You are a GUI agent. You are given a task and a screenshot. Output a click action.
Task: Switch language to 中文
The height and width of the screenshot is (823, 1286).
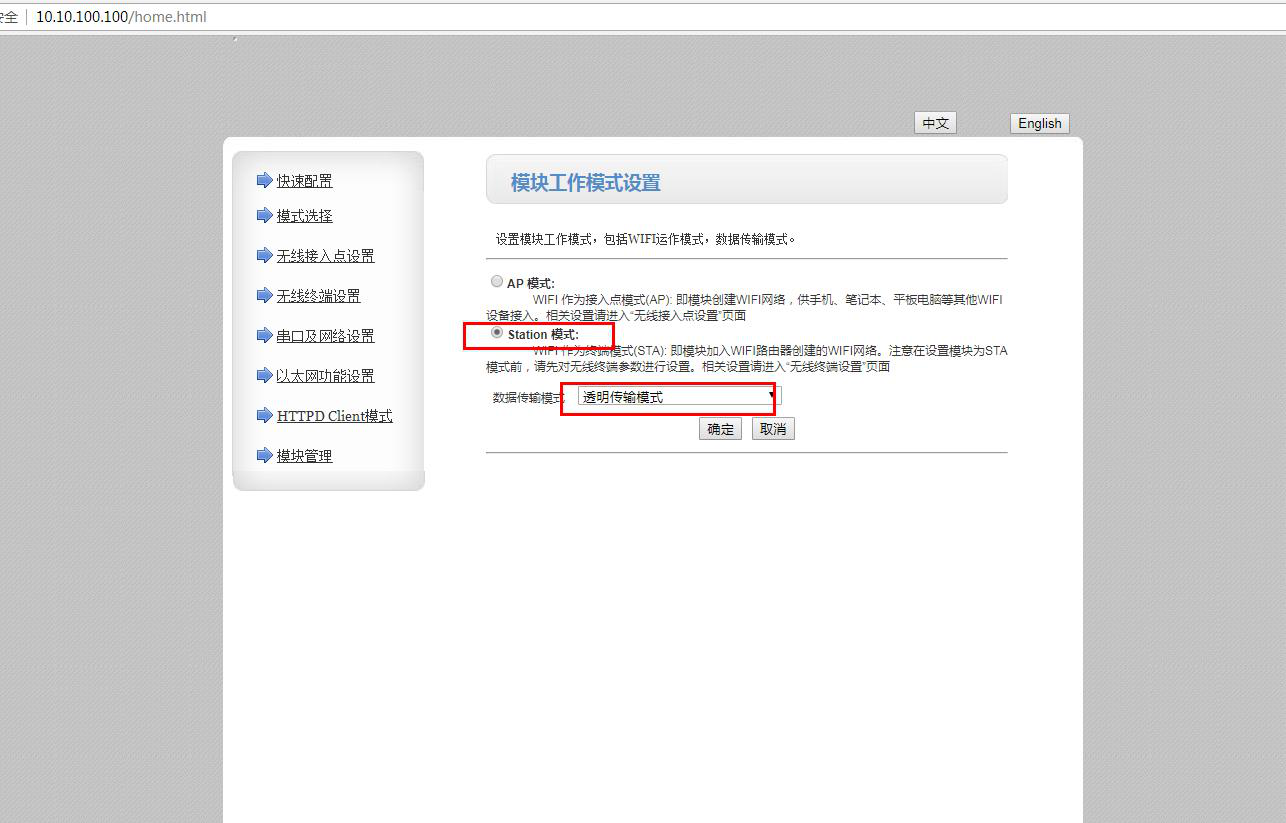click(x=935, y=123)
